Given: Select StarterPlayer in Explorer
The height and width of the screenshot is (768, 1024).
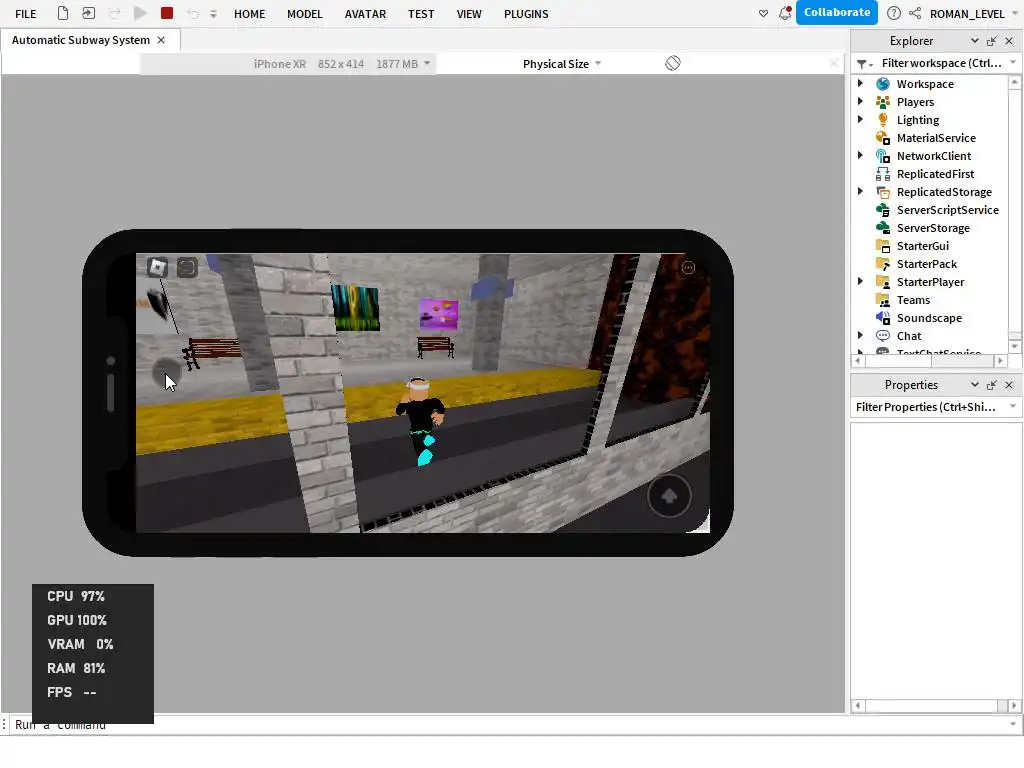Looking at the screenshot, I should click(930, 281).
